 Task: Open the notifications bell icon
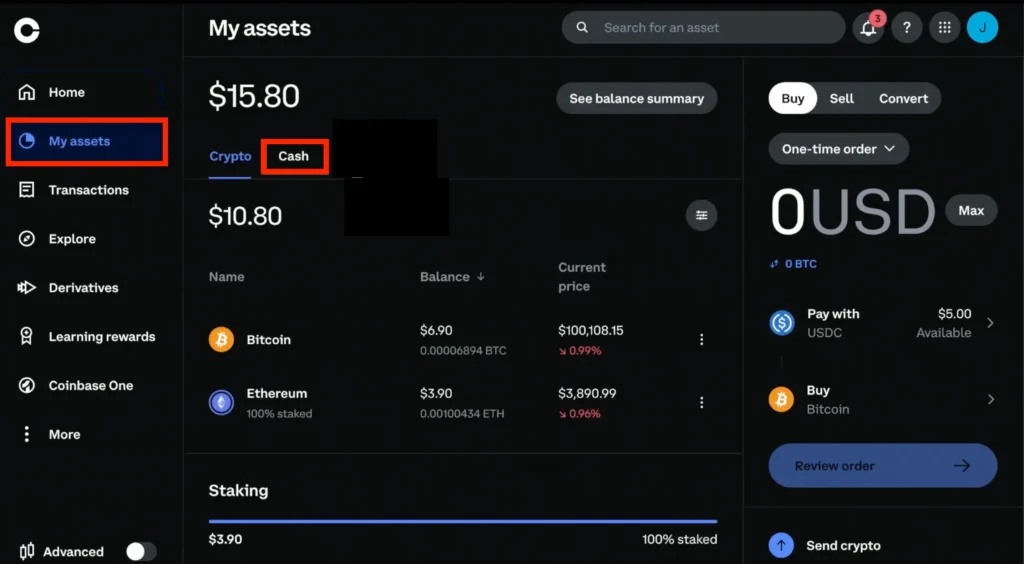click(868, 28)
